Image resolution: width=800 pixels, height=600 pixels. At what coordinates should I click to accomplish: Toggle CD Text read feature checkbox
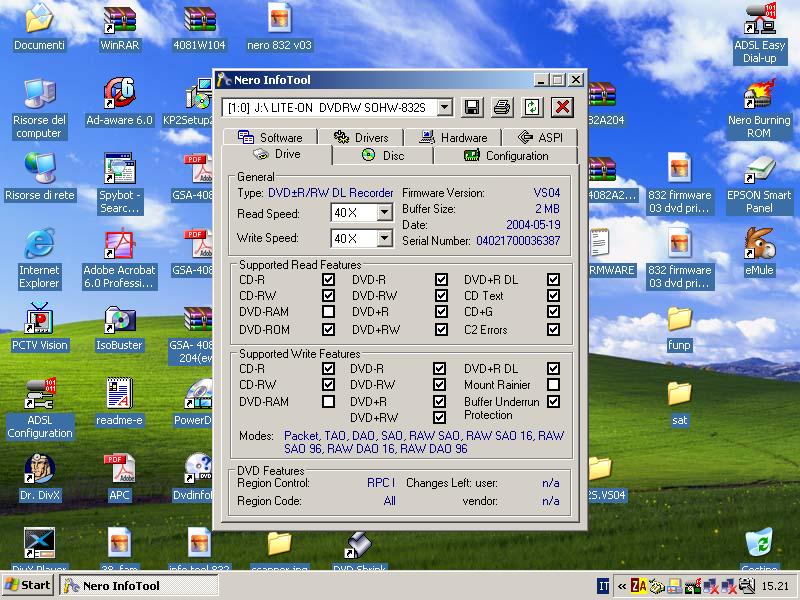point(554,295)
